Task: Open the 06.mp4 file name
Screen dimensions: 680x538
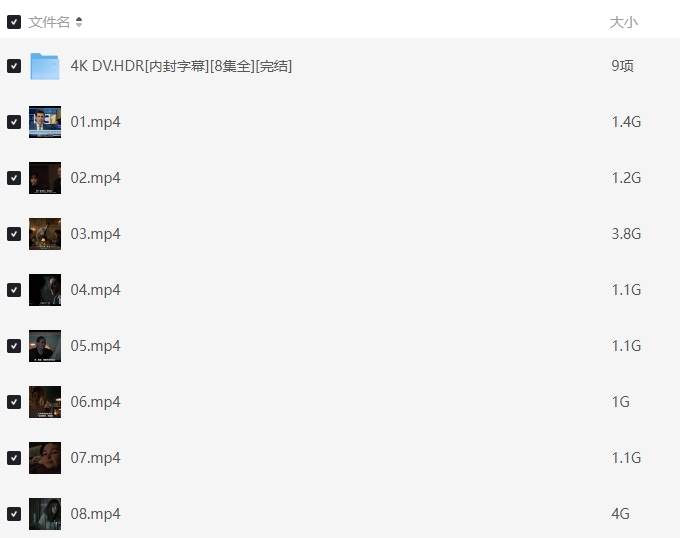Action: [95, 402]
